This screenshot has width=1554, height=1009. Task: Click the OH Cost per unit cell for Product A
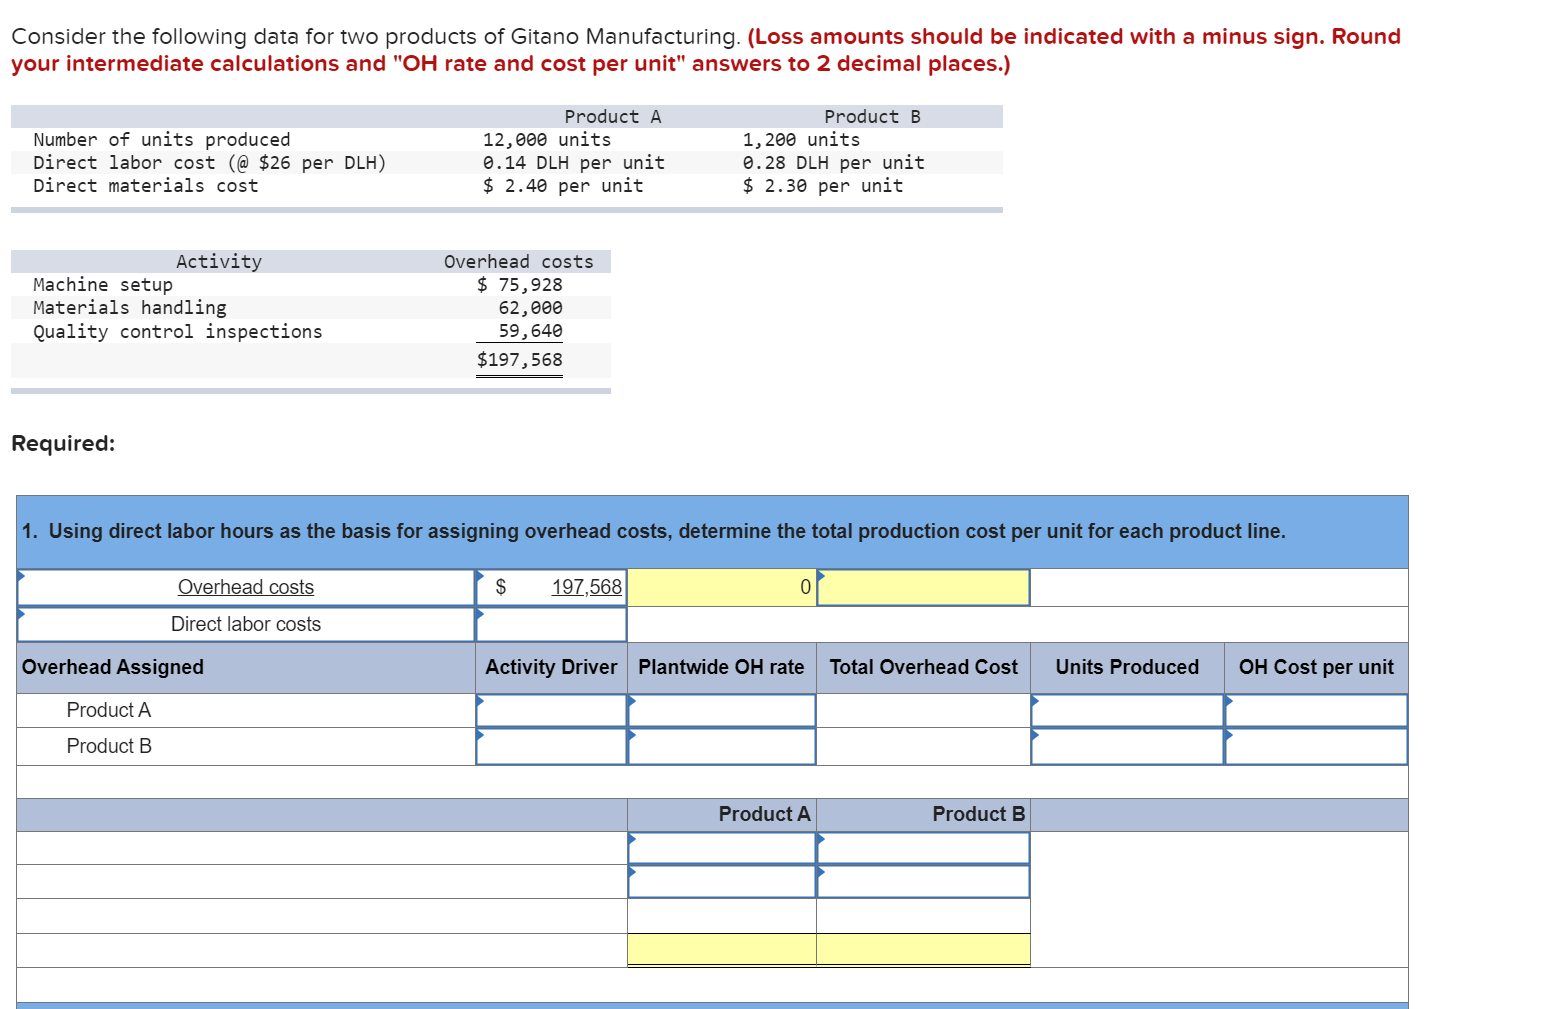click(1315, 710)
